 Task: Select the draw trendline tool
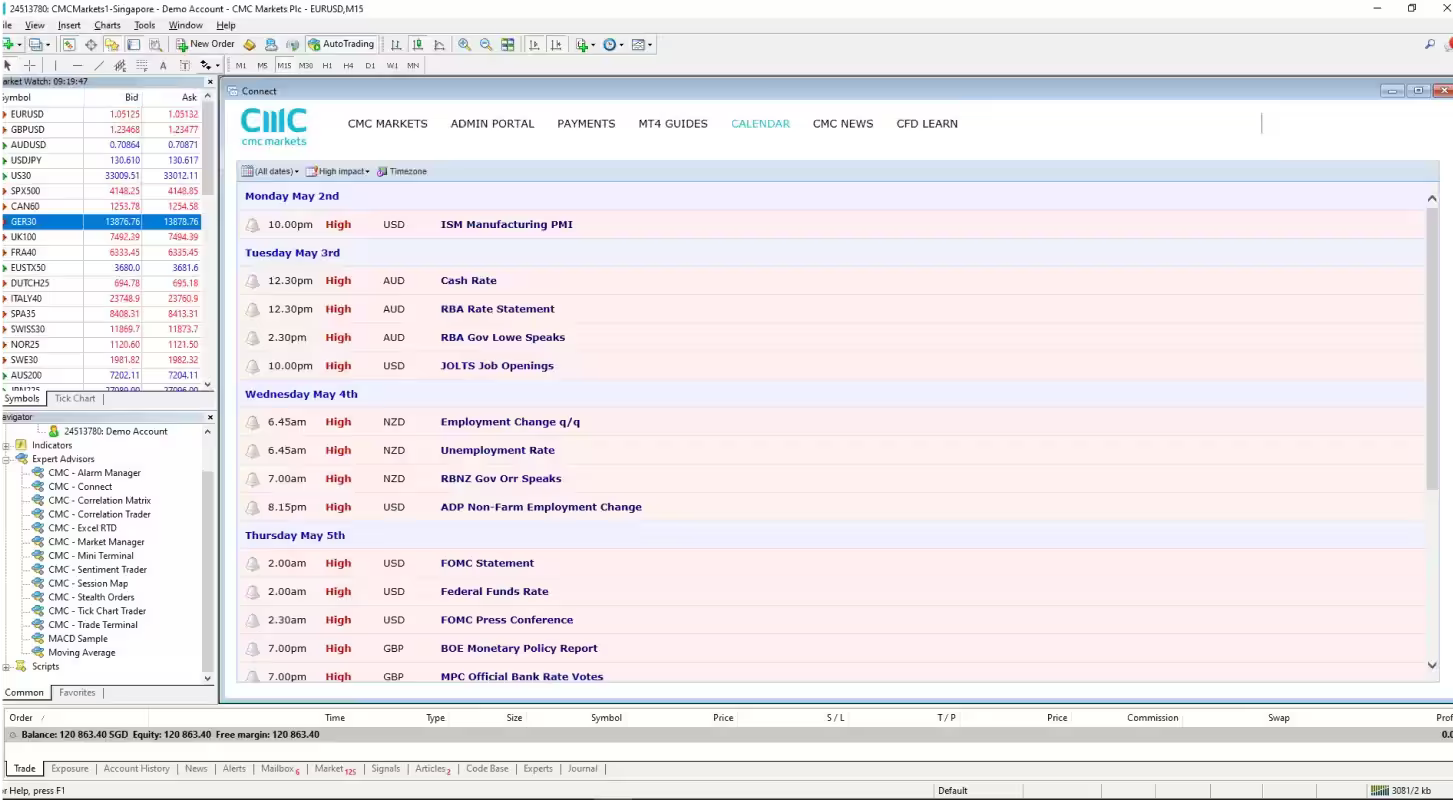pos(99,65)
